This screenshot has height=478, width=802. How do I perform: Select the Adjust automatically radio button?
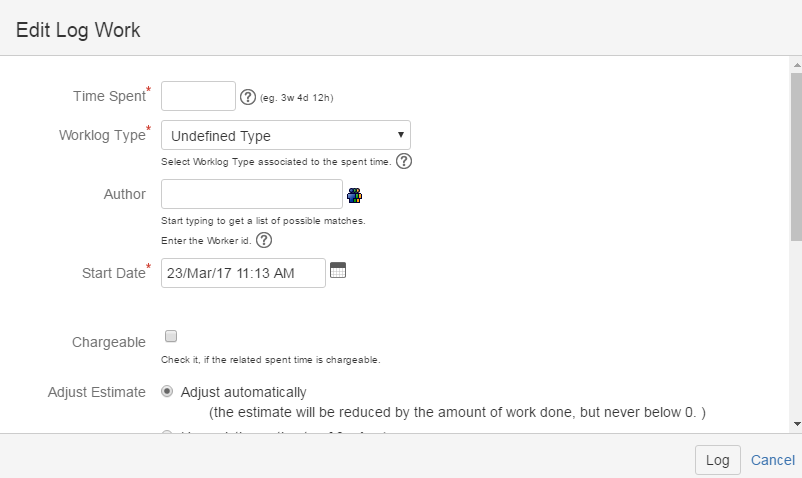coord(167,392)
